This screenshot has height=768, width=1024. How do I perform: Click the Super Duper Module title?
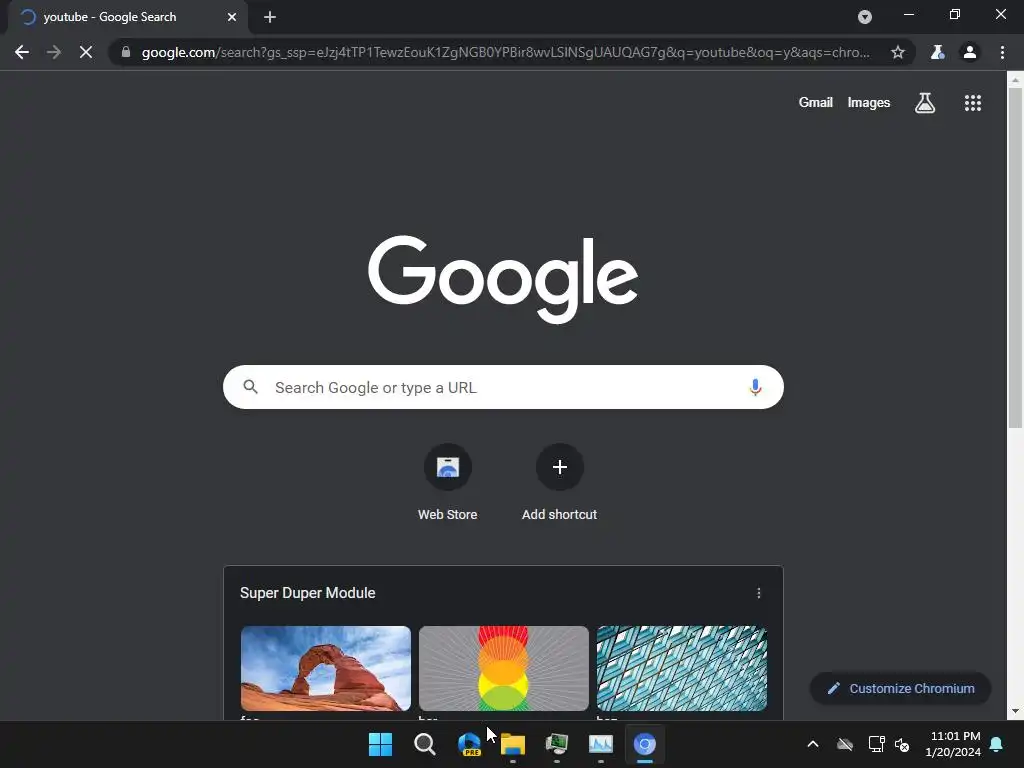click(x=308, y=593)
